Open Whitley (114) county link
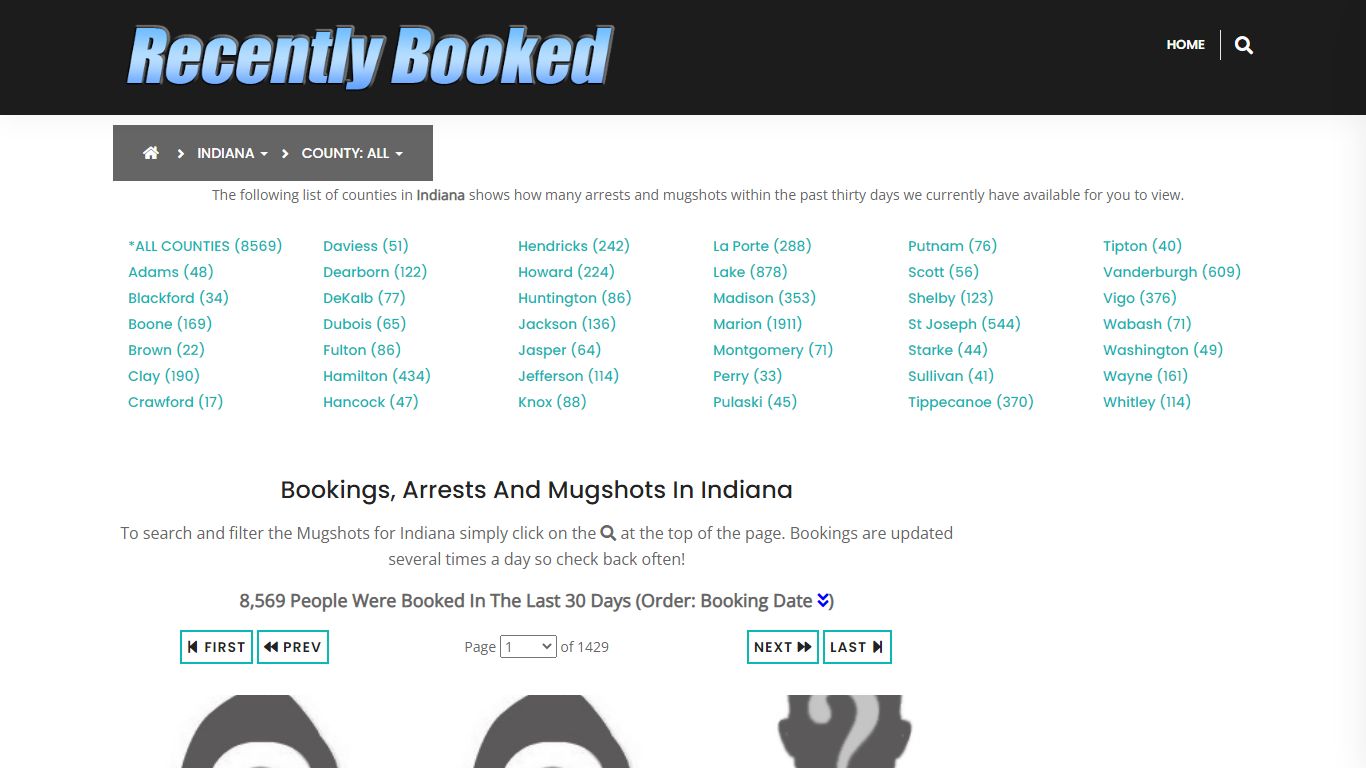The image size is (1366, 768). tap(1147, 402)
